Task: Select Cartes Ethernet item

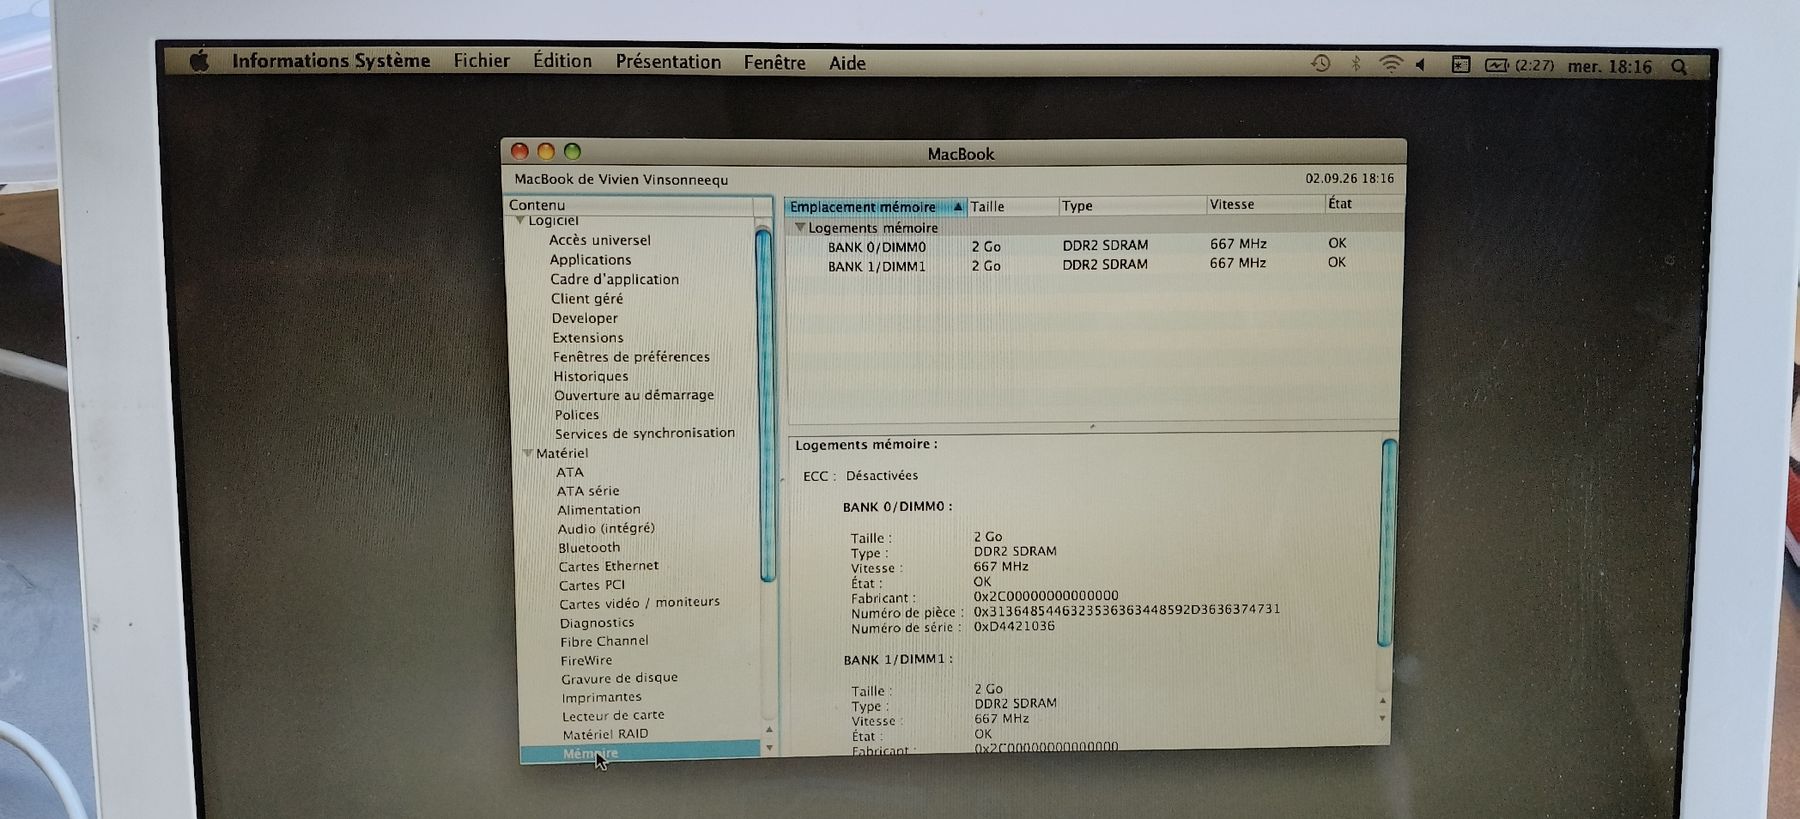Action: (608, 566)
